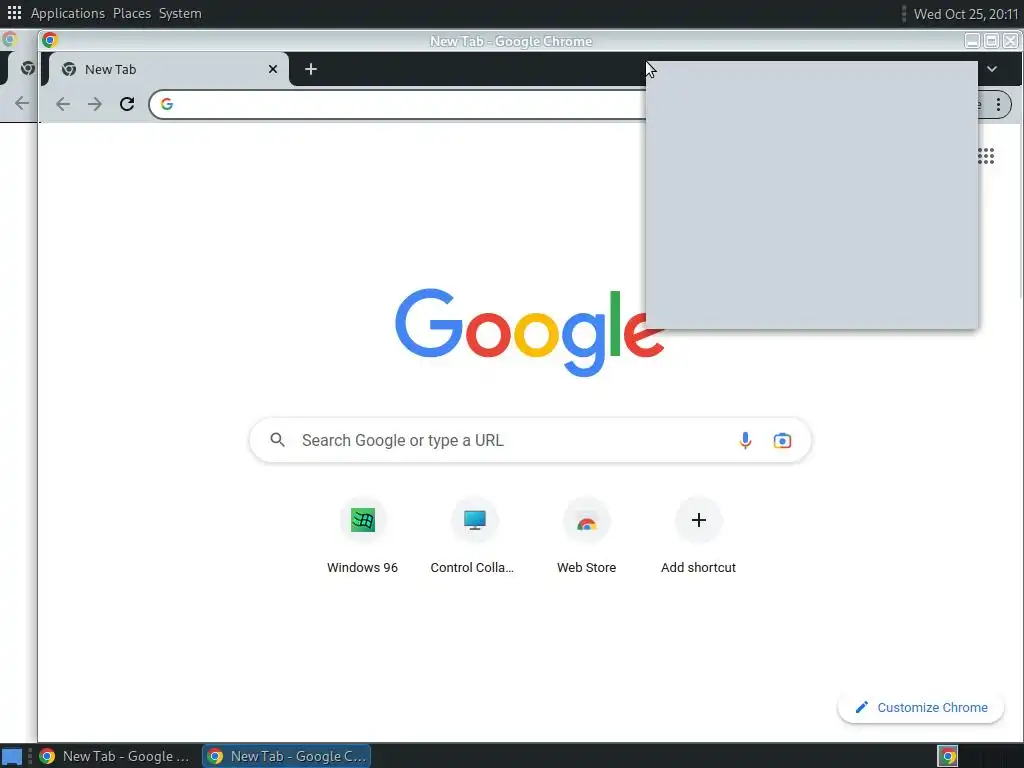Image resolution: width=1024 pixels, height=768 pixels.
Task: Click the show desktop icon in the taskbar
Action: [x=12, y=757]
